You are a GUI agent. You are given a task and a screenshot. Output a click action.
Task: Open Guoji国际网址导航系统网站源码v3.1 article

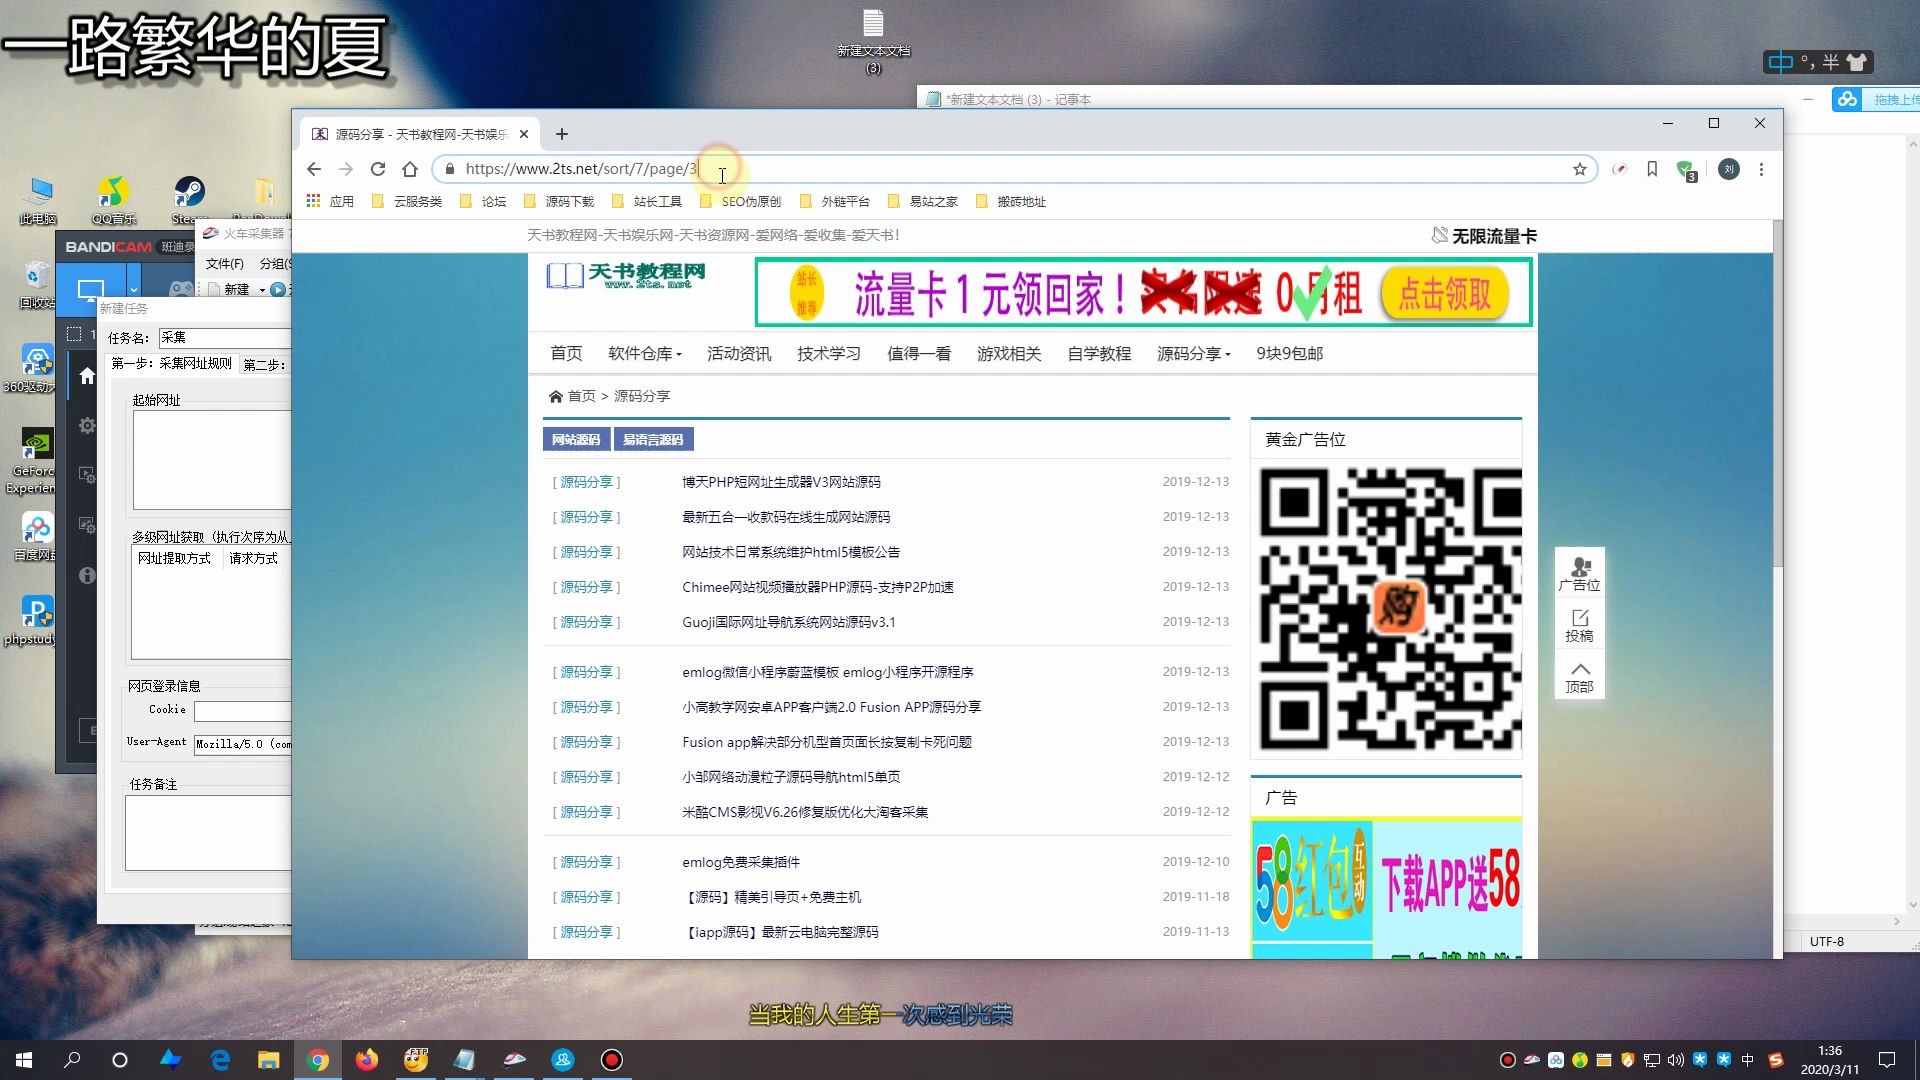(x=789, y=622)
